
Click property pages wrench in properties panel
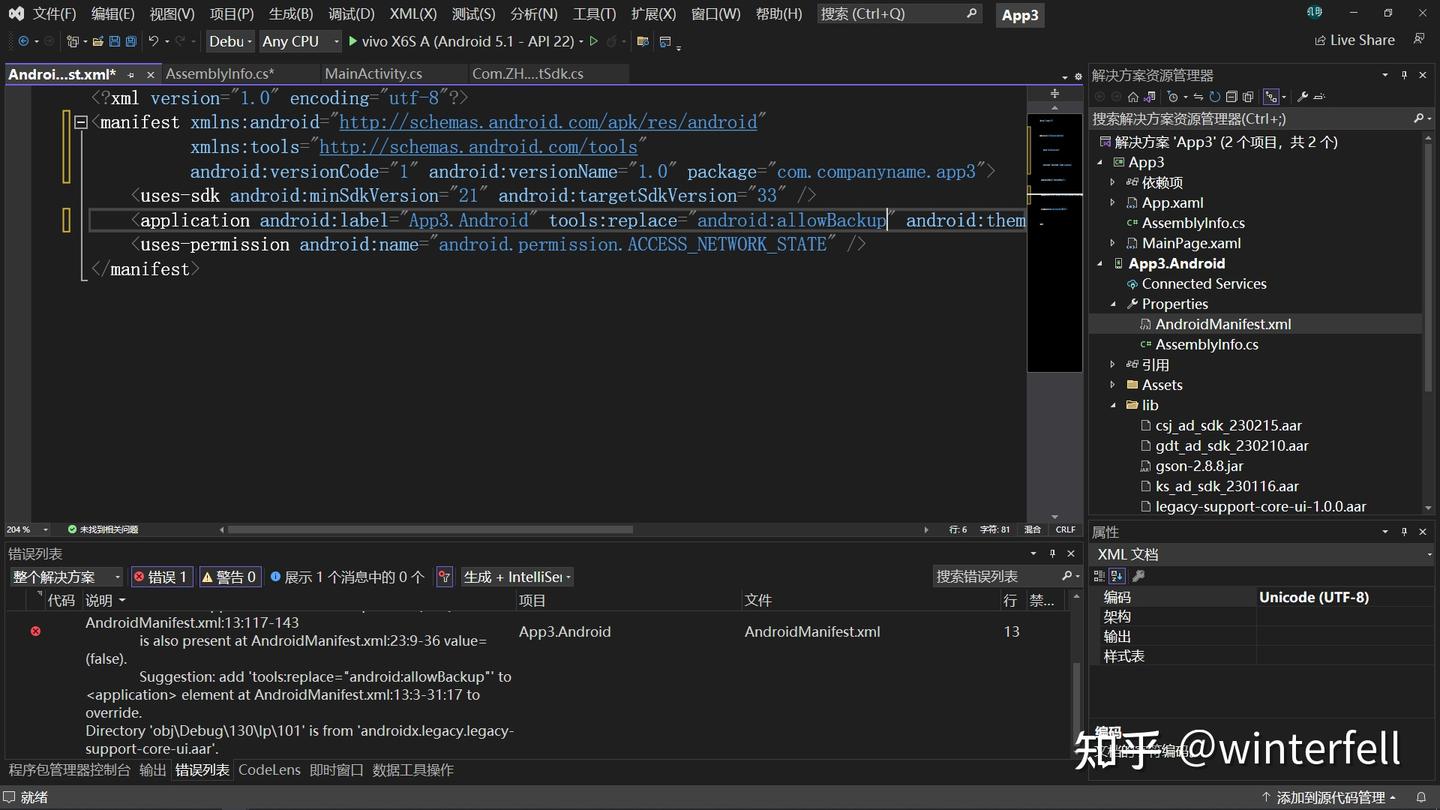pos(1138,576)
